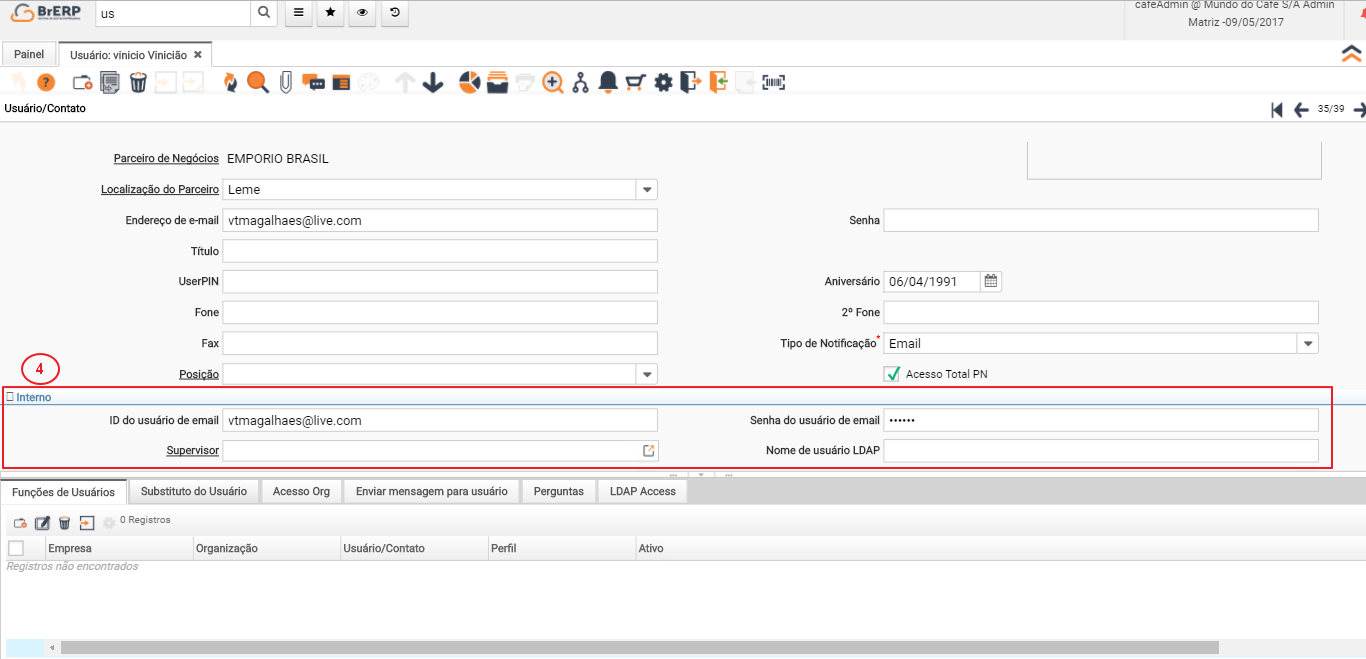Viewport: 1366px width, 659px height.
Task: Expand the Tipo de Notificação dropdown
Action: [x=1307, y=344]
